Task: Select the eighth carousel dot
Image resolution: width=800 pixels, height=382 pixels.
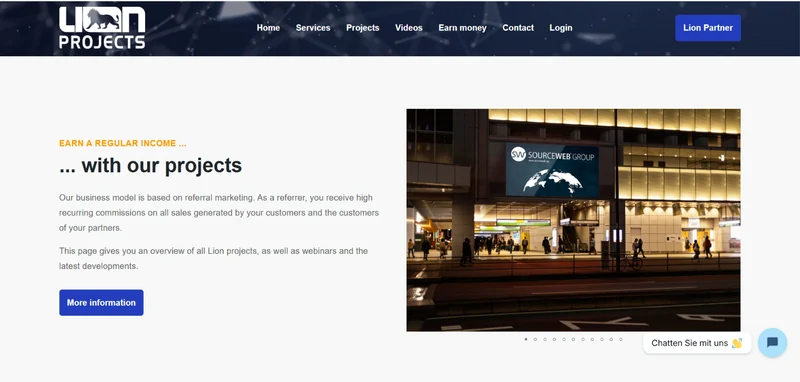Action: [592, 339]
